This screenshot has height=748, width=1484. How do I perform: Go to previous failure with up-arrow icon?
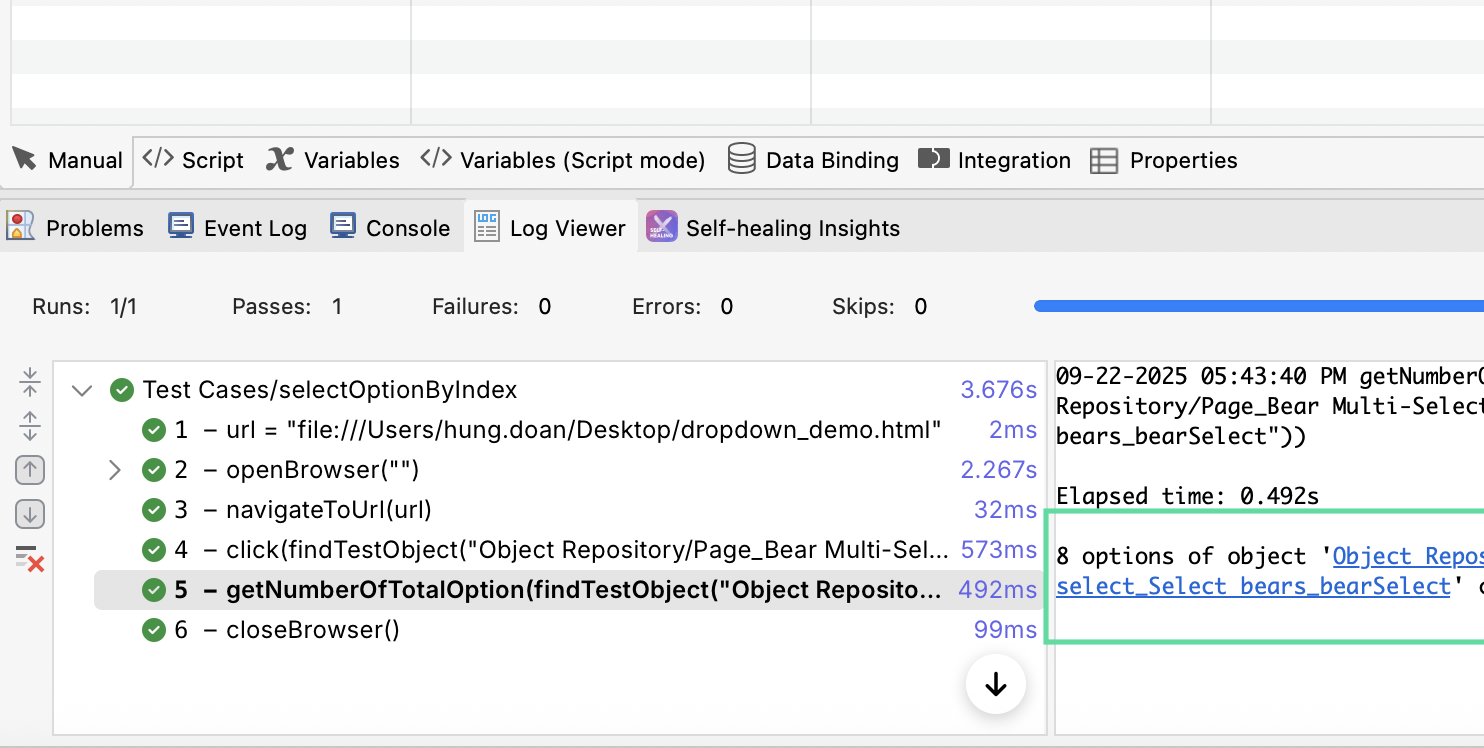[29, 469]
